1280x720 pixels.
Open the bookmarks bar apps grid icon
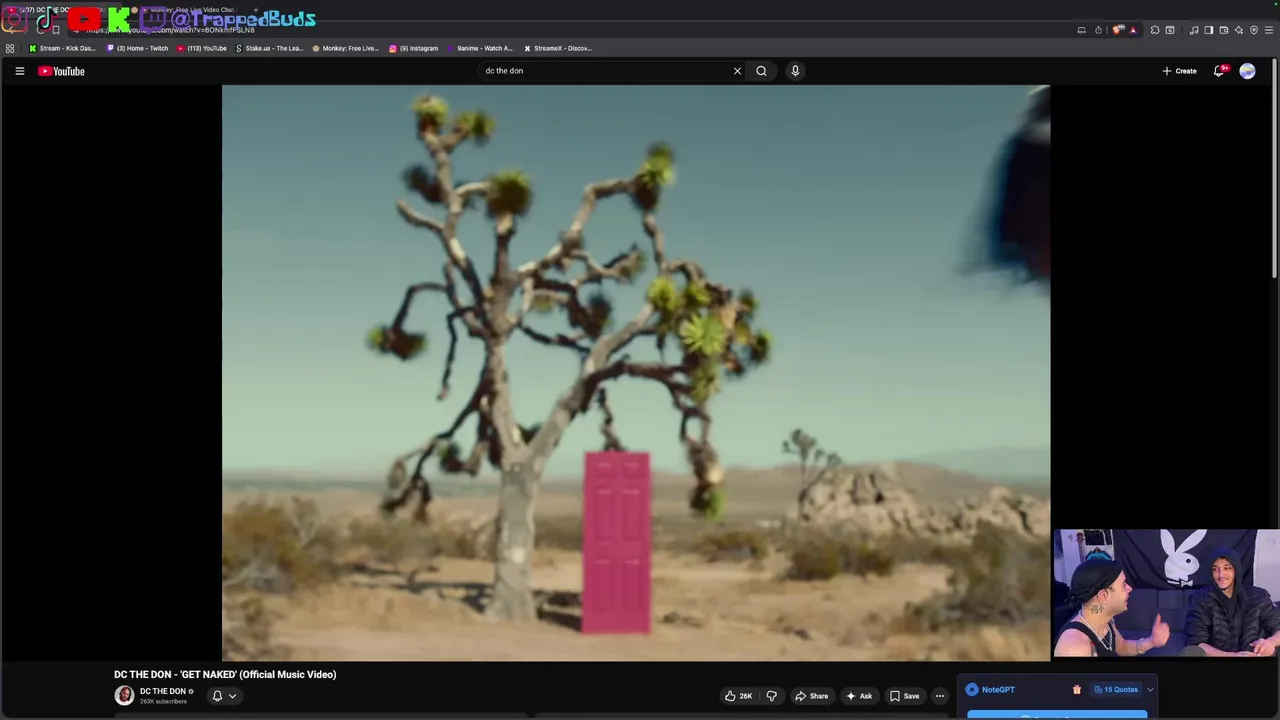[10, 48]
